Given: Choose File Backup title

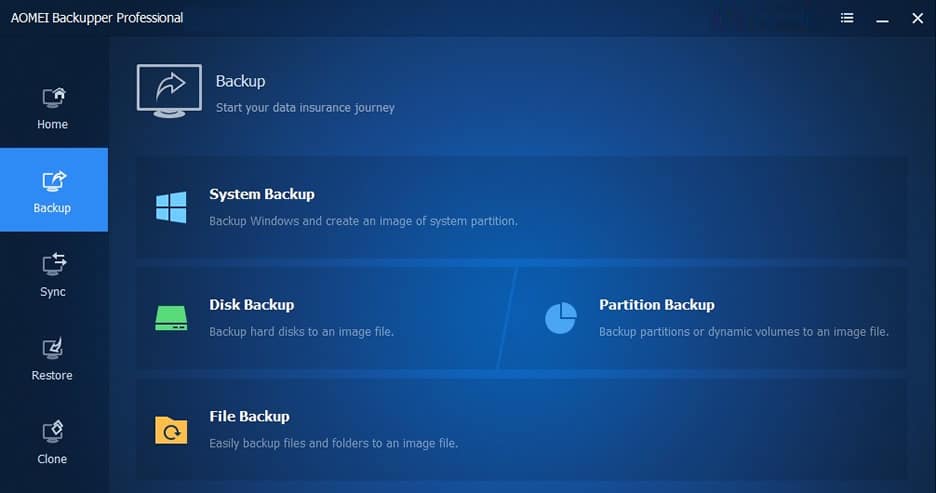Looking at the screenshot, I should 249,416.
